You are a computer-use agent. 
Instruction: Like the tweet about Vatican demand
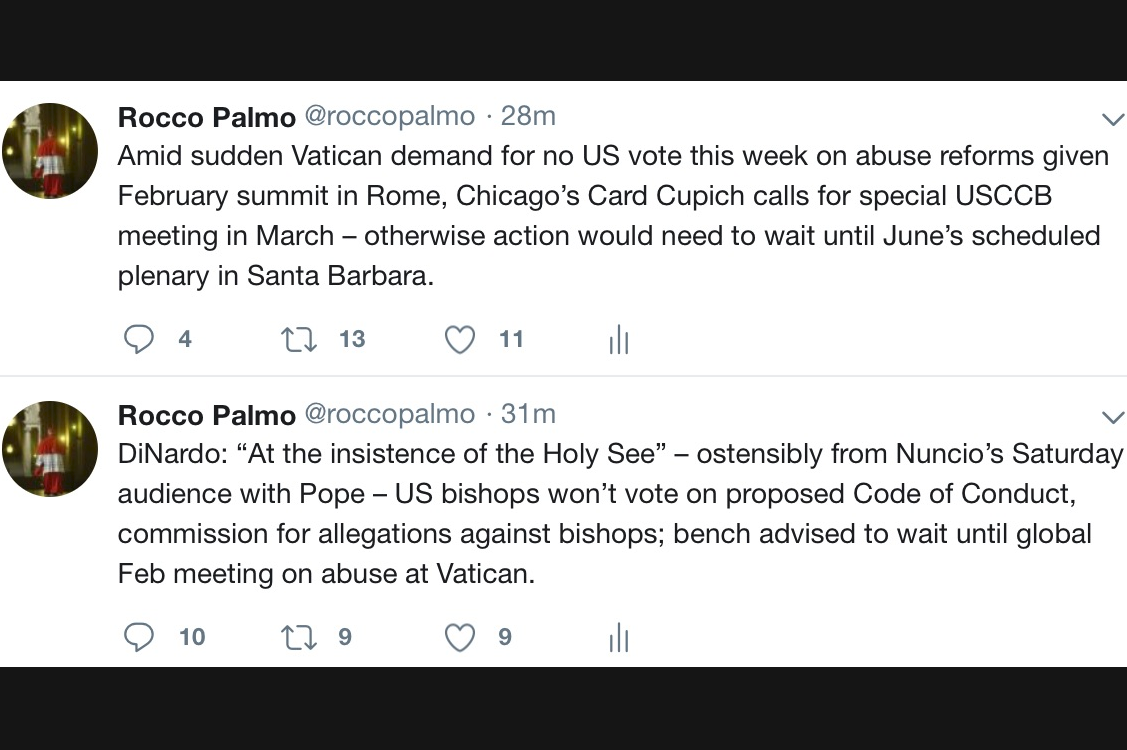pos(460,340)
